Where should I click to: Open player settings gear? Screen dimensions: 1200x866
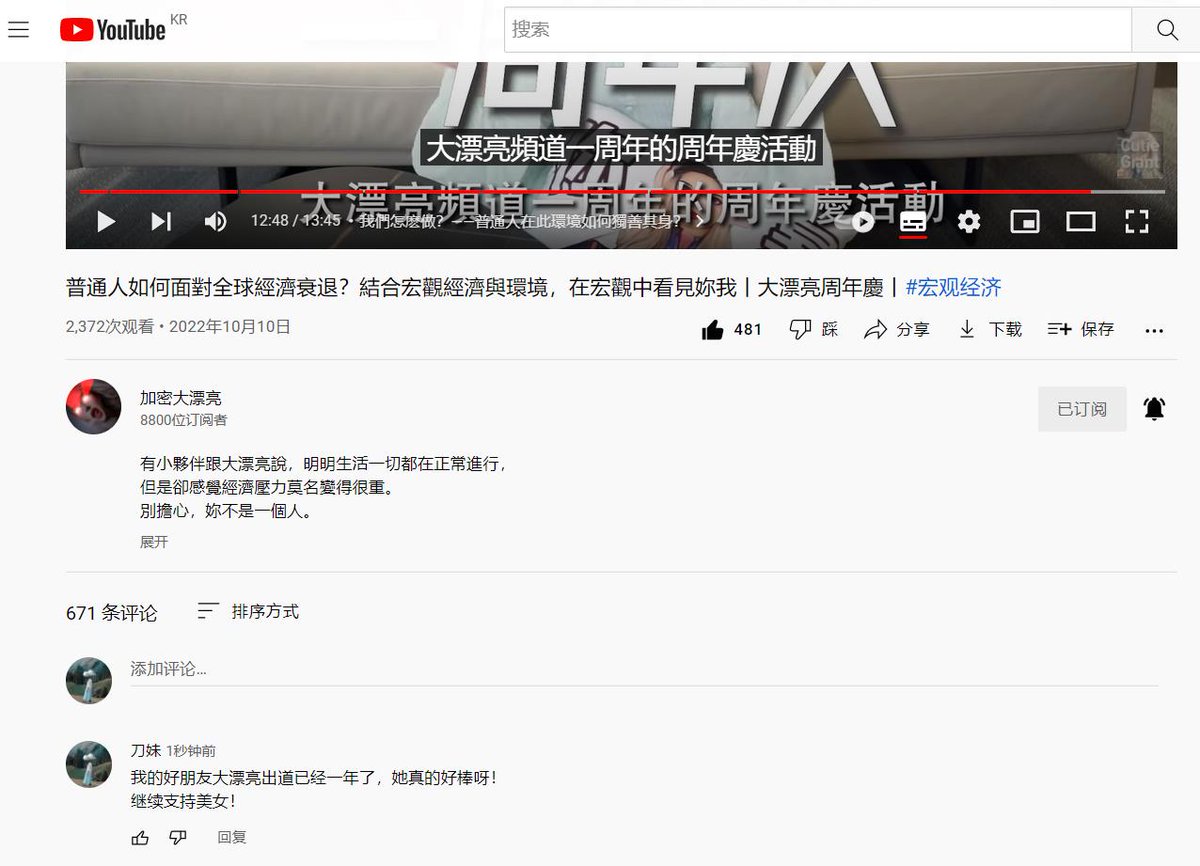tap(969, 221)
